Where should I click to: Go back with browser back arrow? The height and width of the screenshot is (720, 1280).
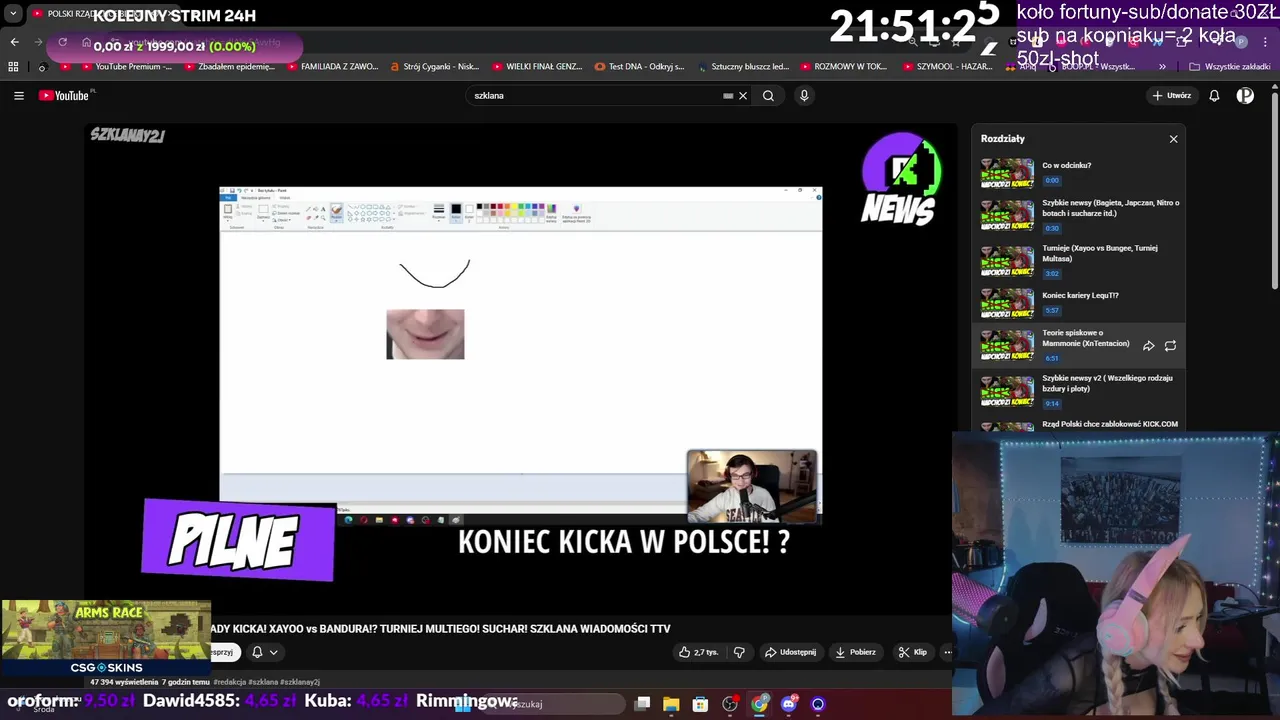tap(14, 42)
